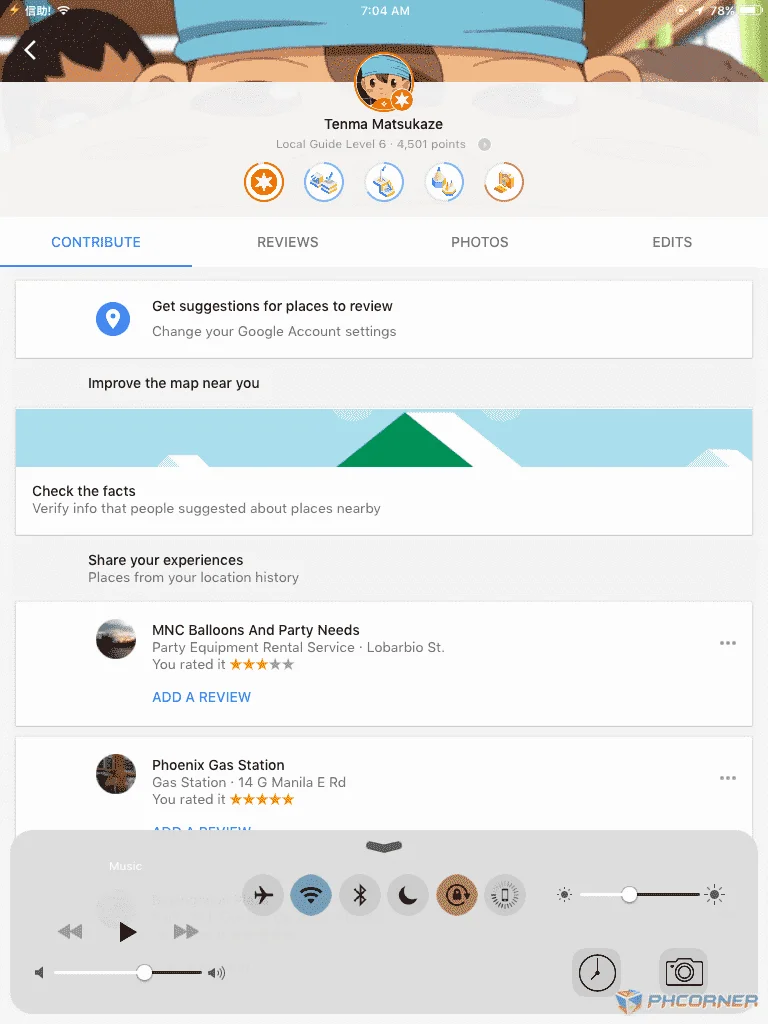
Task: Change star rating for MNC Balloons
Action: (x=262, y=665)
